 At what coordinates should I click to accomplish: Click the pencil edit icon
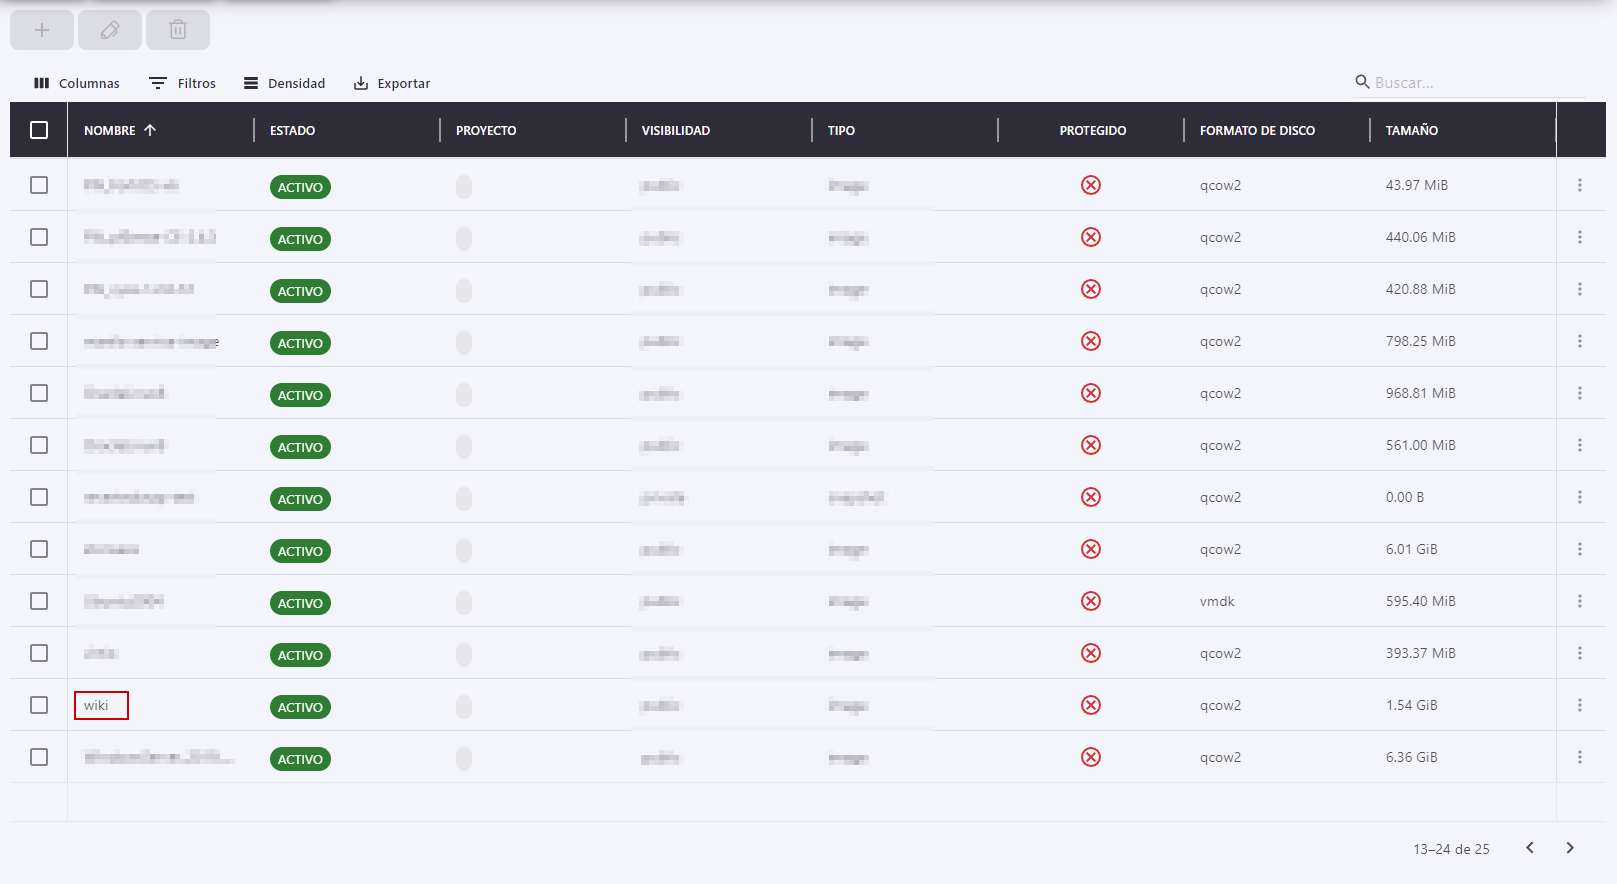(110, 30)
